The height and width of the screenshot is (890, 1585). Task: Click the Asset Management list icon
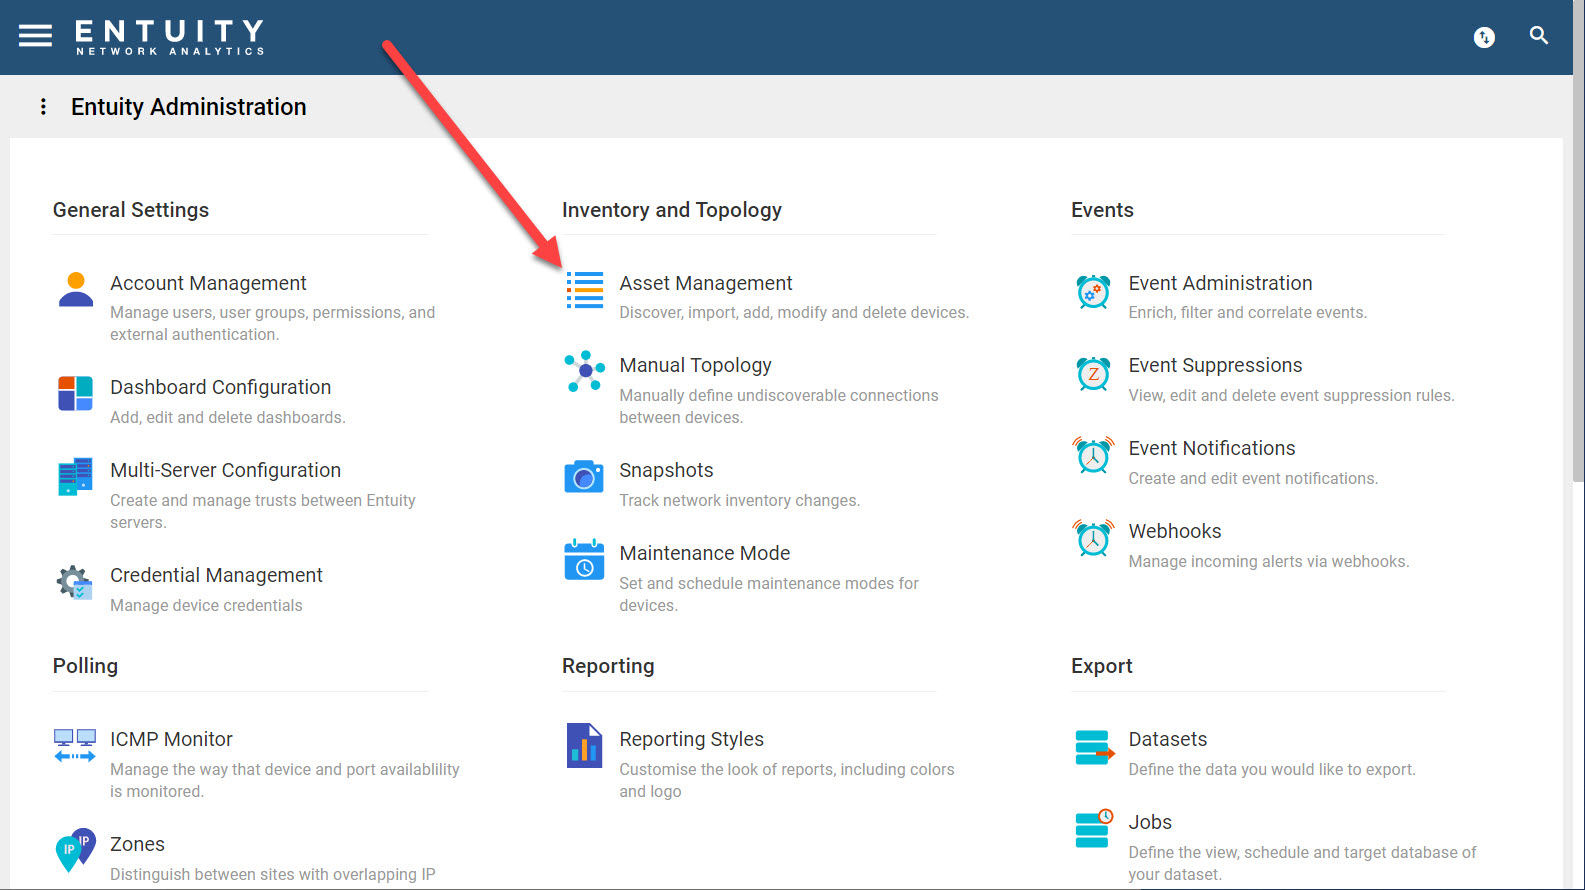(x=585, y=289)
